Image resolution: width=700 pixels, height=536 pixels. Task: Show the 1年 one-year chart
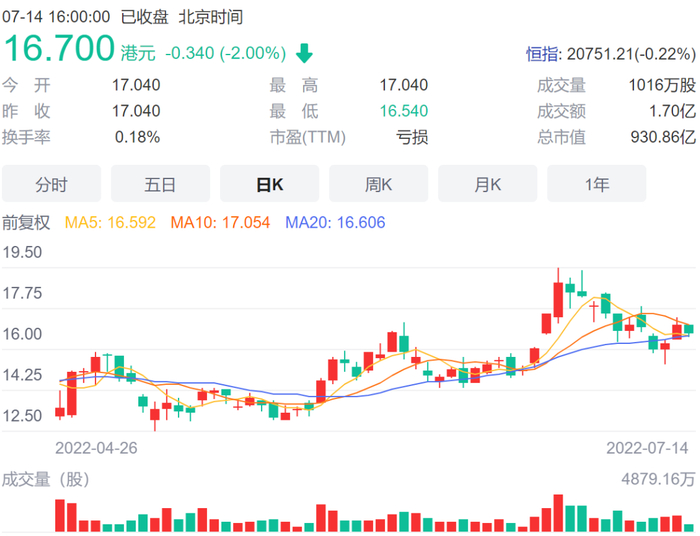click(597, 184)
